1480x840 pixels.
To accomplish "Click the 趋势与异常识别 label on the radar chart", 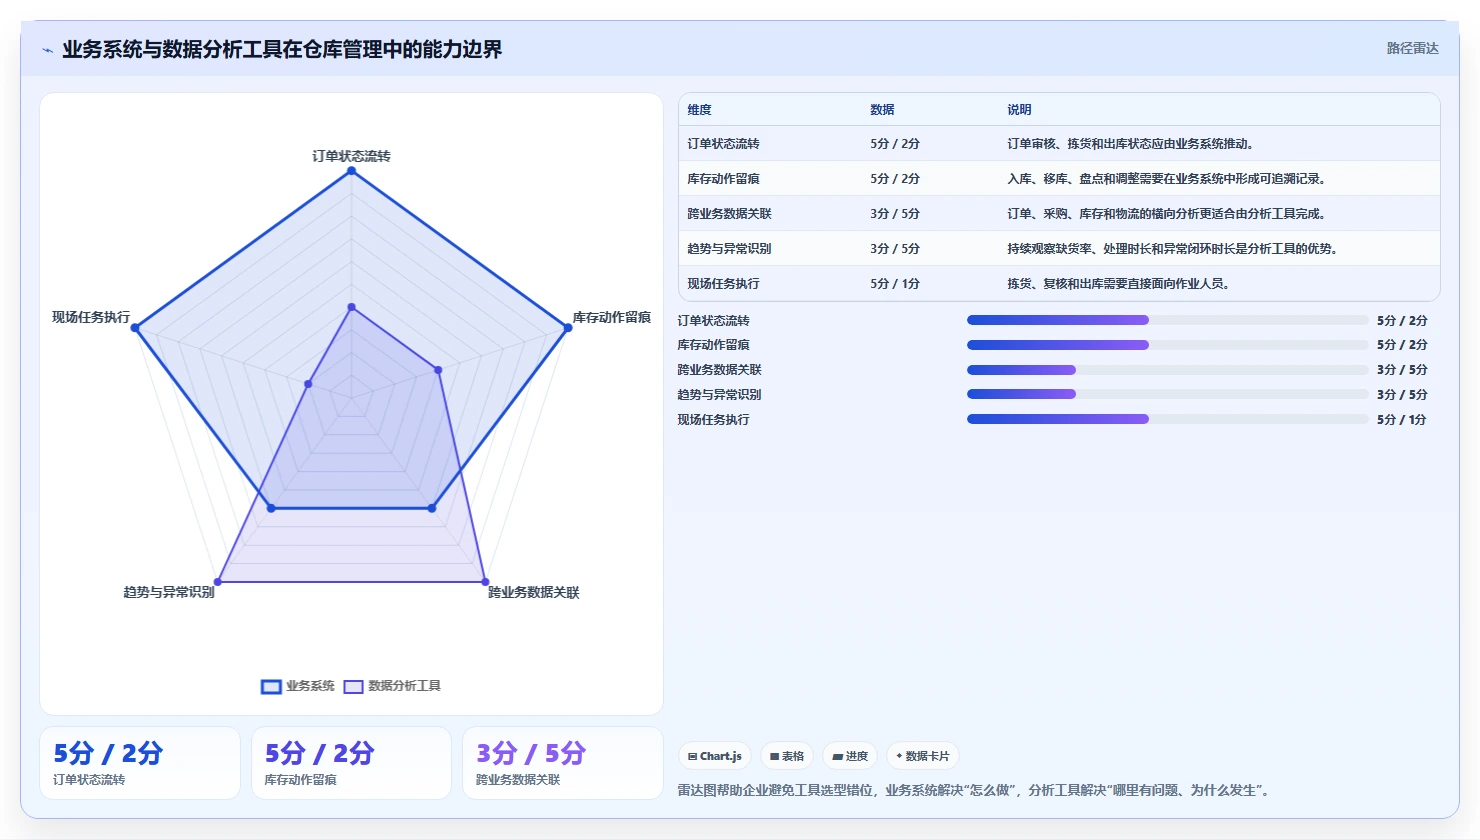I will 169,592.
